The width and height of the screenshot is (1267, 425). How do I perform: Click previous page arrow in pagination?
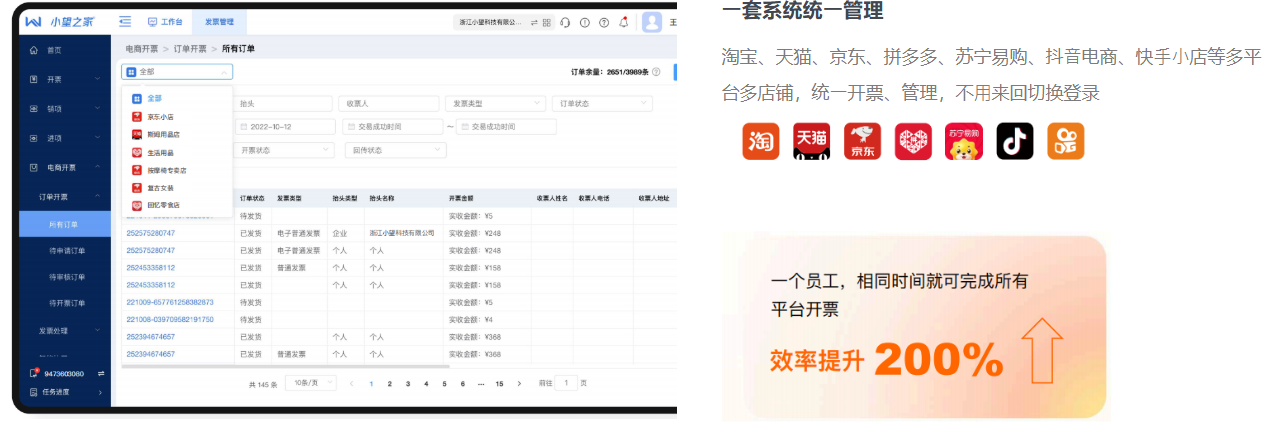pos(352,383)
